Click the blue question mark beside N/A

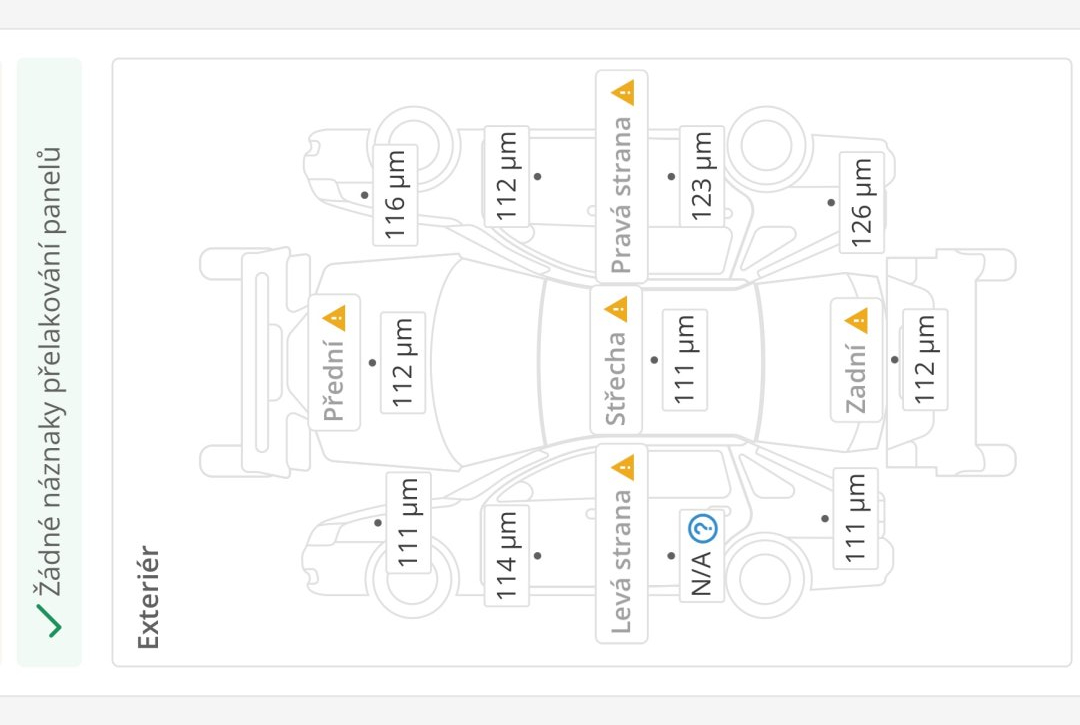(x=702, y=527)
